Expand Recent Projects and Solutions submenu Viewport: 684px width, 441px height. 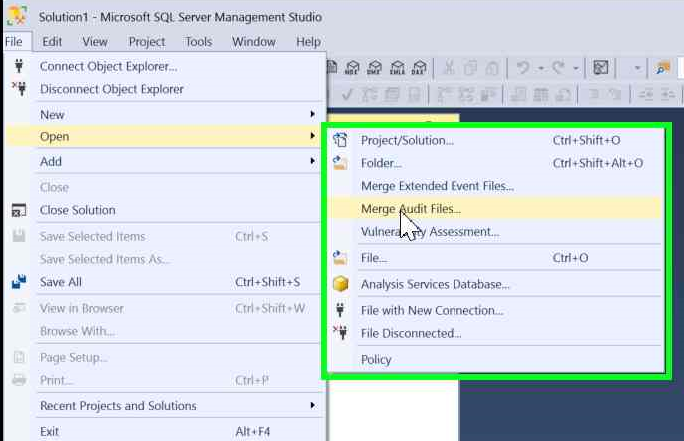312,405
